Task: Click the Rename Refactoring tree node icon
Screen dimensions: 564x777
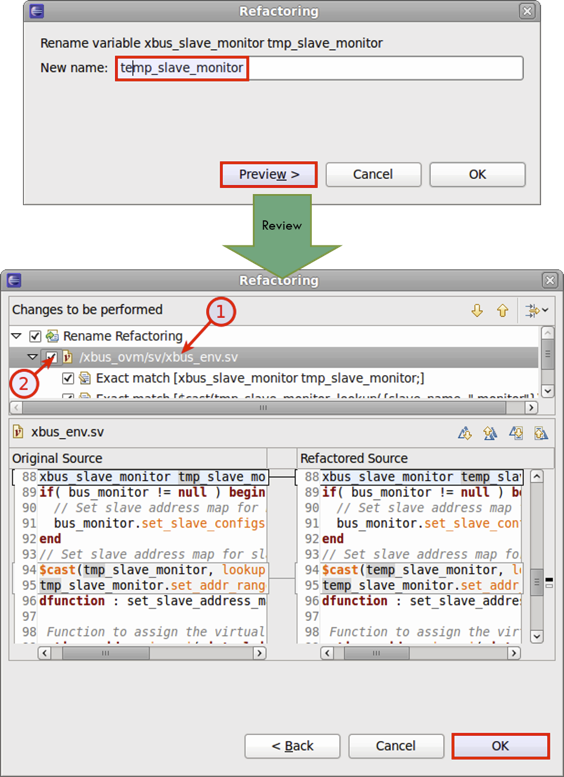Action: tap(52, 336)
